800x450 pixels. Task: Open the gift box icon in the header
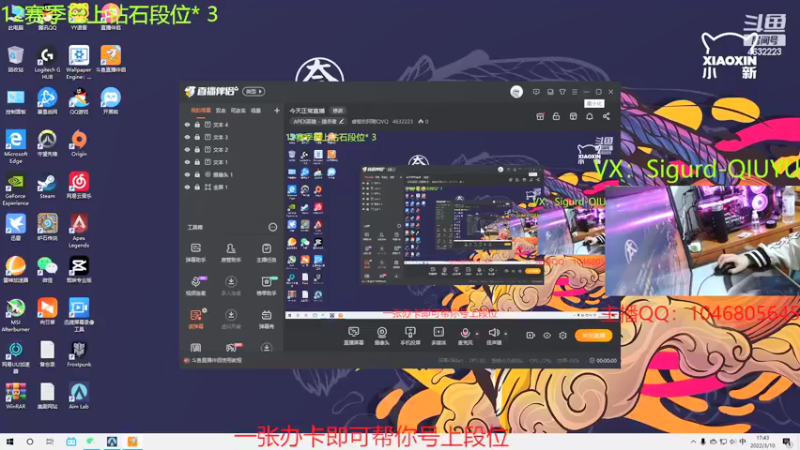540,116
